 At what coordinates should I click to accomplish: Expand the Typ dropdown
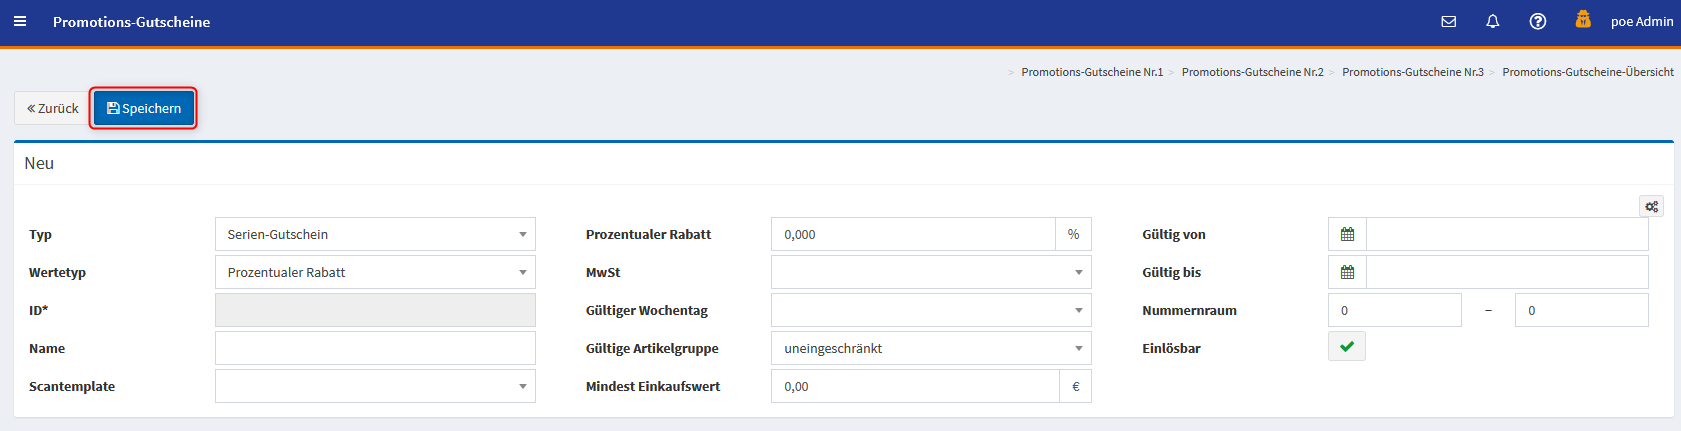[x=375, y=234]
